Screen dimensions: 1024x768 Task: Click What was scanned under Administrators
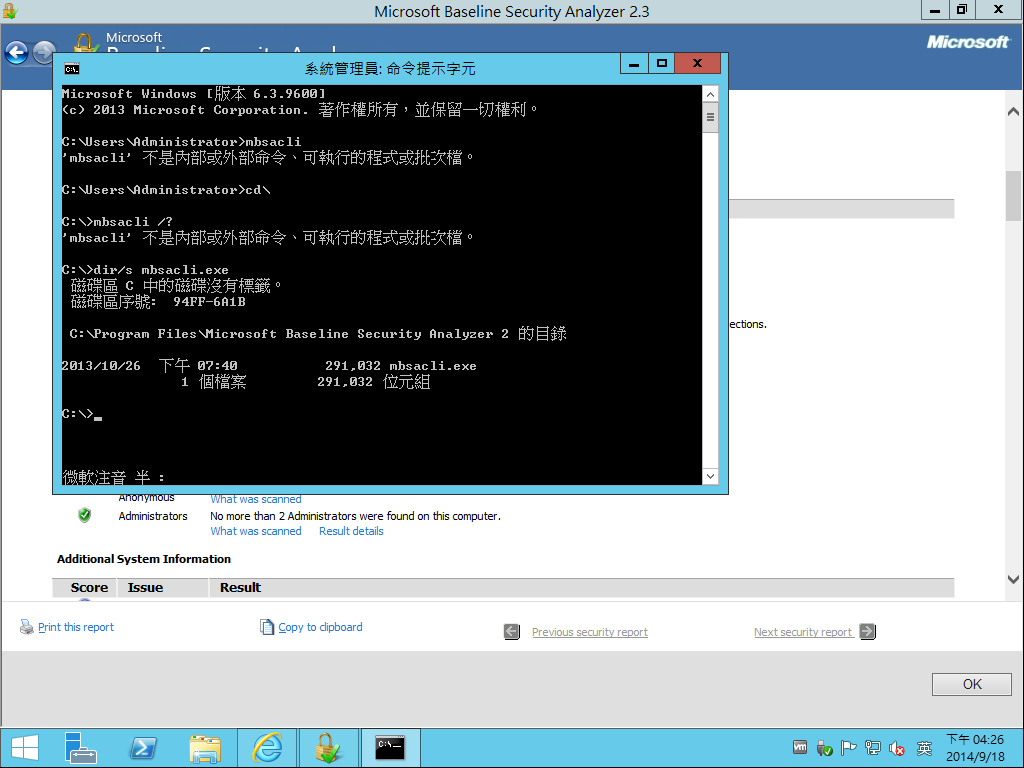(256, 531)
